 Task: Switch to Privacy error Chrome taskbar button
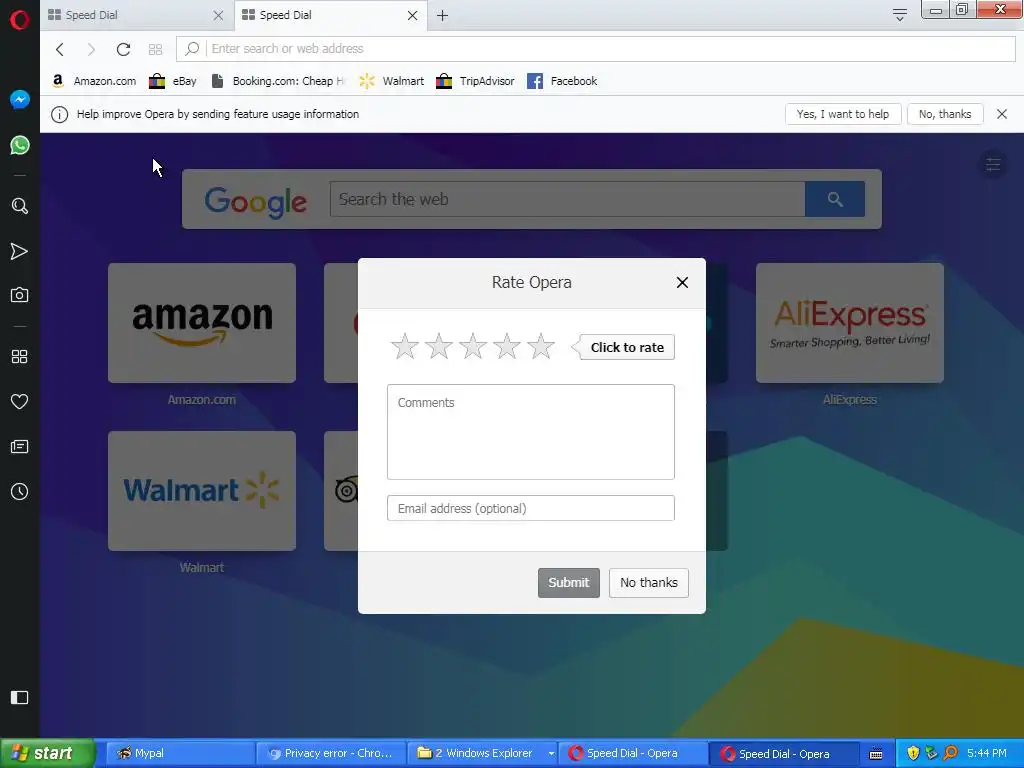coord(330,753)
